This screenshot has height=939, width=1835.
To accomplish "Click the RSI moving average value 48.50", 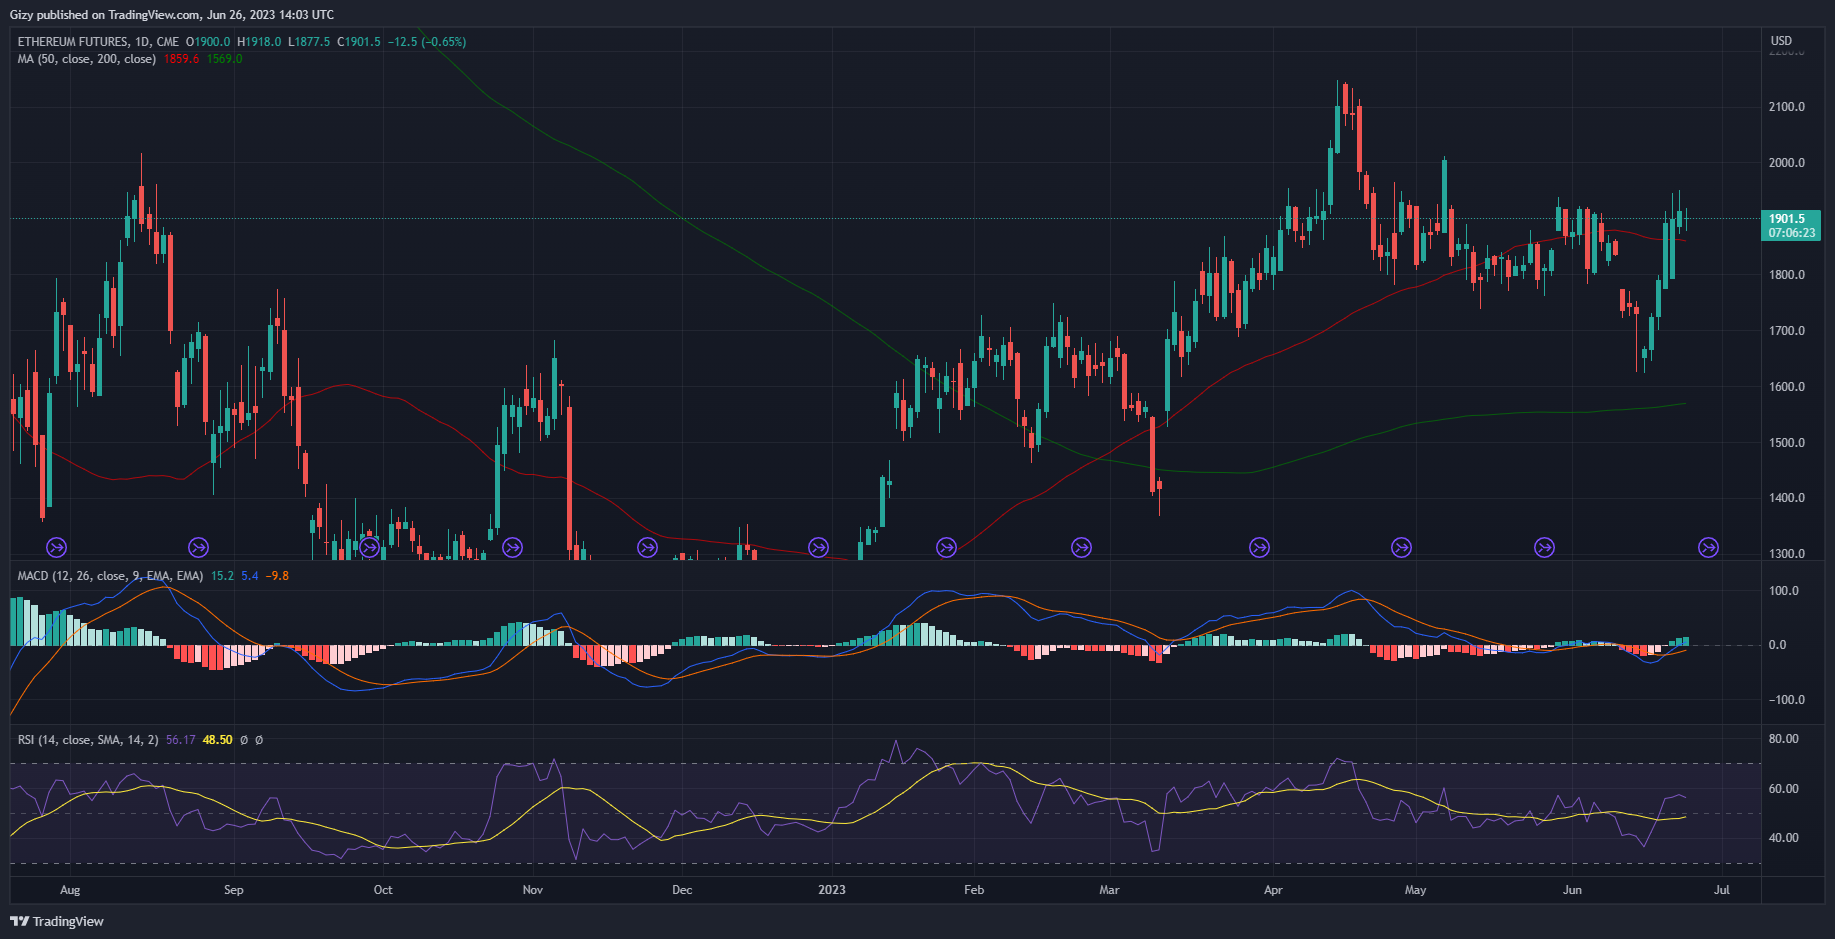I will click(x=218, y=740).
